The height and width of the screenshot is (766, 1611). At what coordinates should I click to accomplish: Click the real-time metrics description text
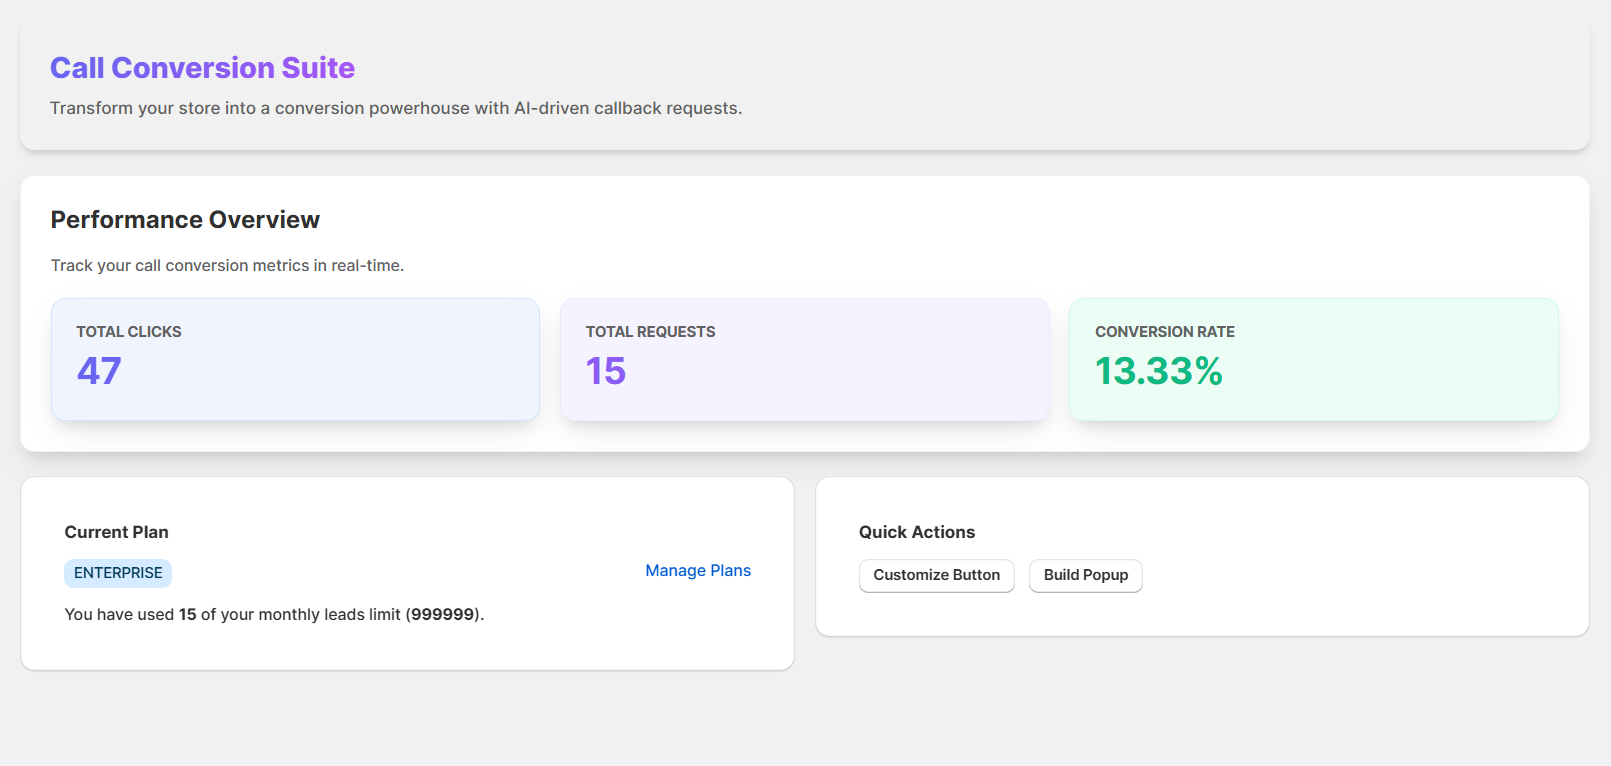point(227,265)
